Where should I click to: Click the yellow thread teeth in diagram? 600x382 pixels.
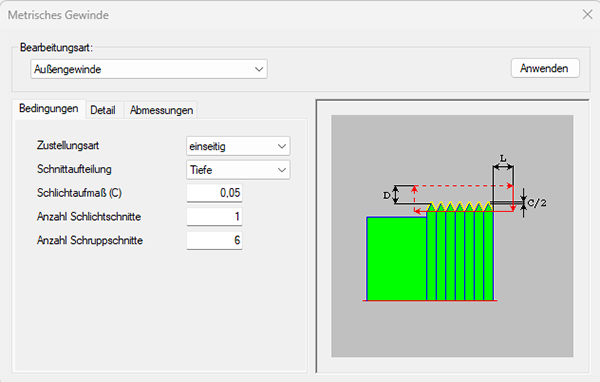pos(460,207)
